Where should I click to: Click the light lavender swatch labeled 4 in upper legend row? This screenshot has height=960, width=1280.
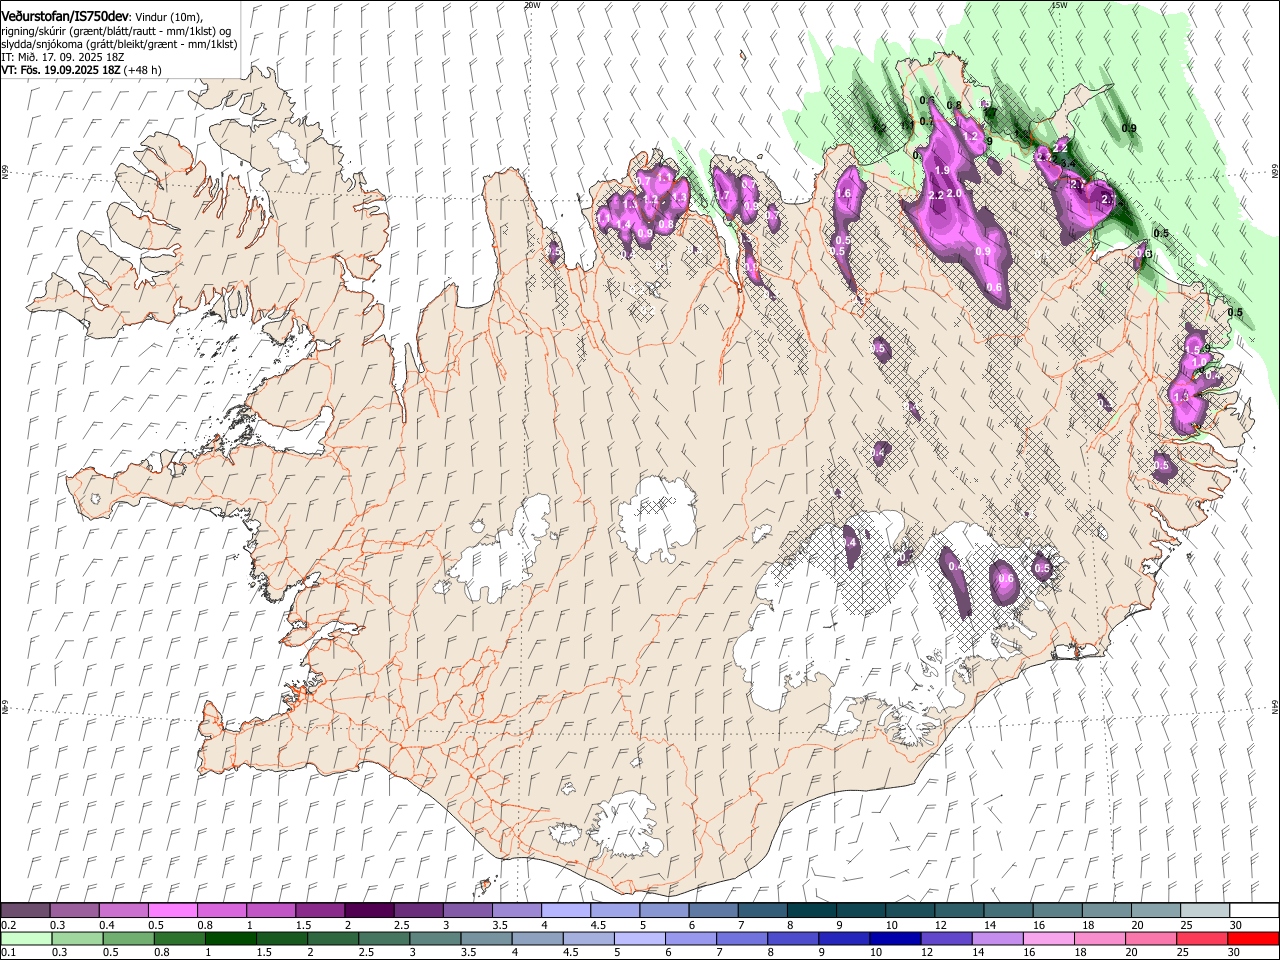(565, 910)
